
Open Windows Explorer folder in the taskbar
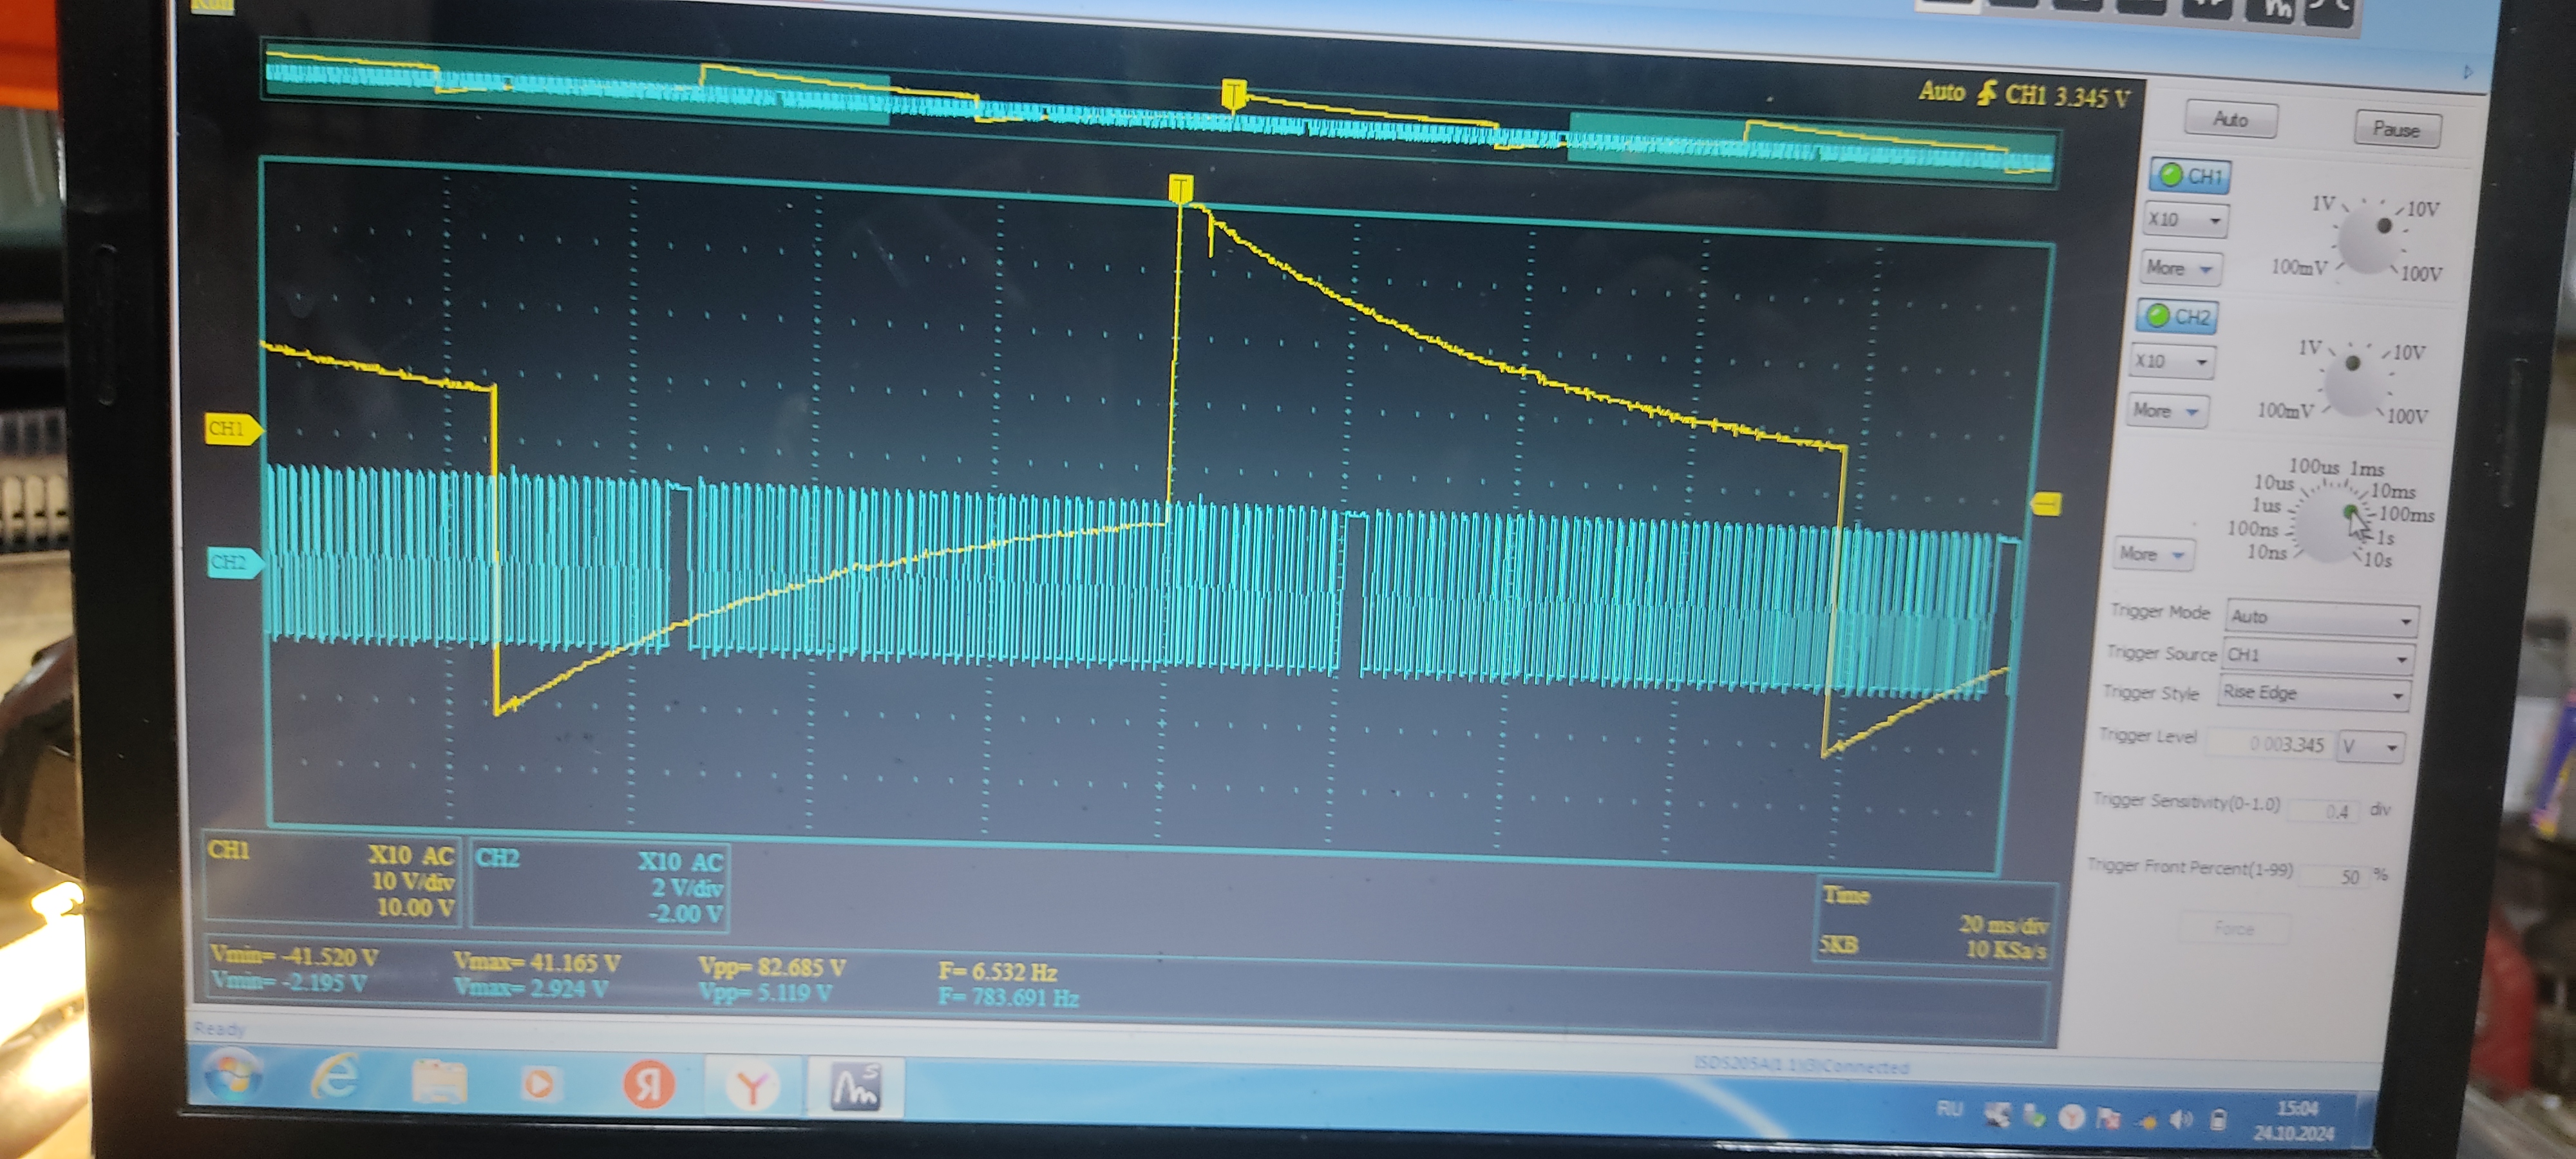pos(440,1082)
